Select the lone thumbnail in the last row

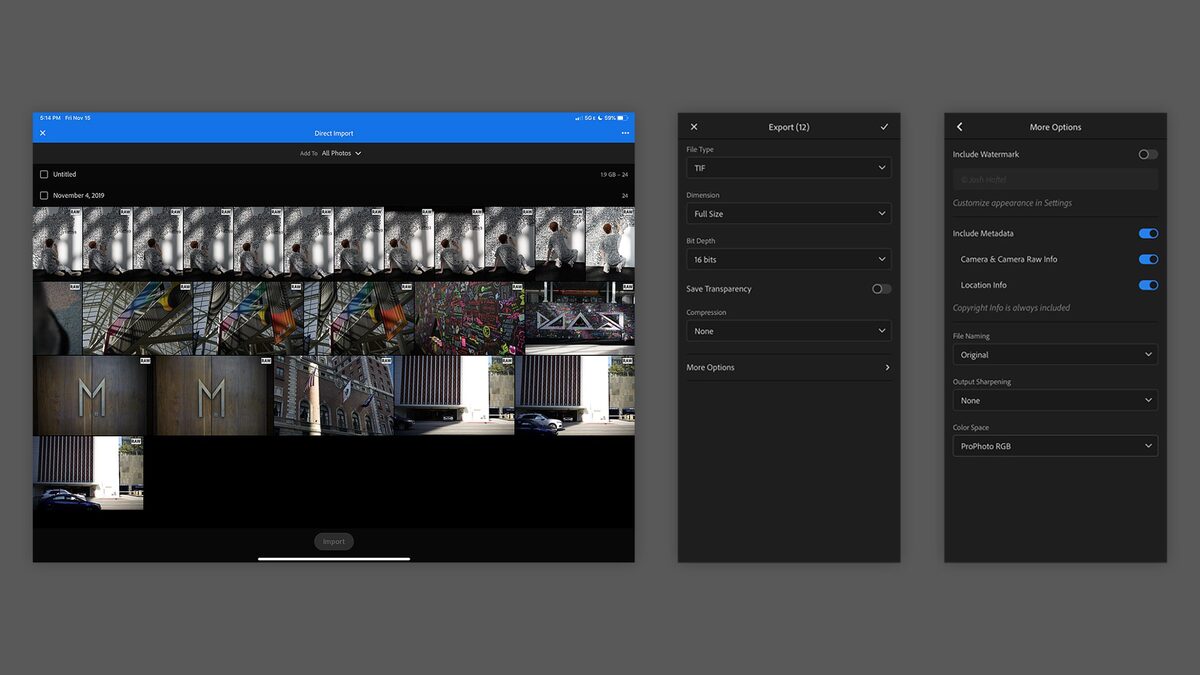pos(88,473)
